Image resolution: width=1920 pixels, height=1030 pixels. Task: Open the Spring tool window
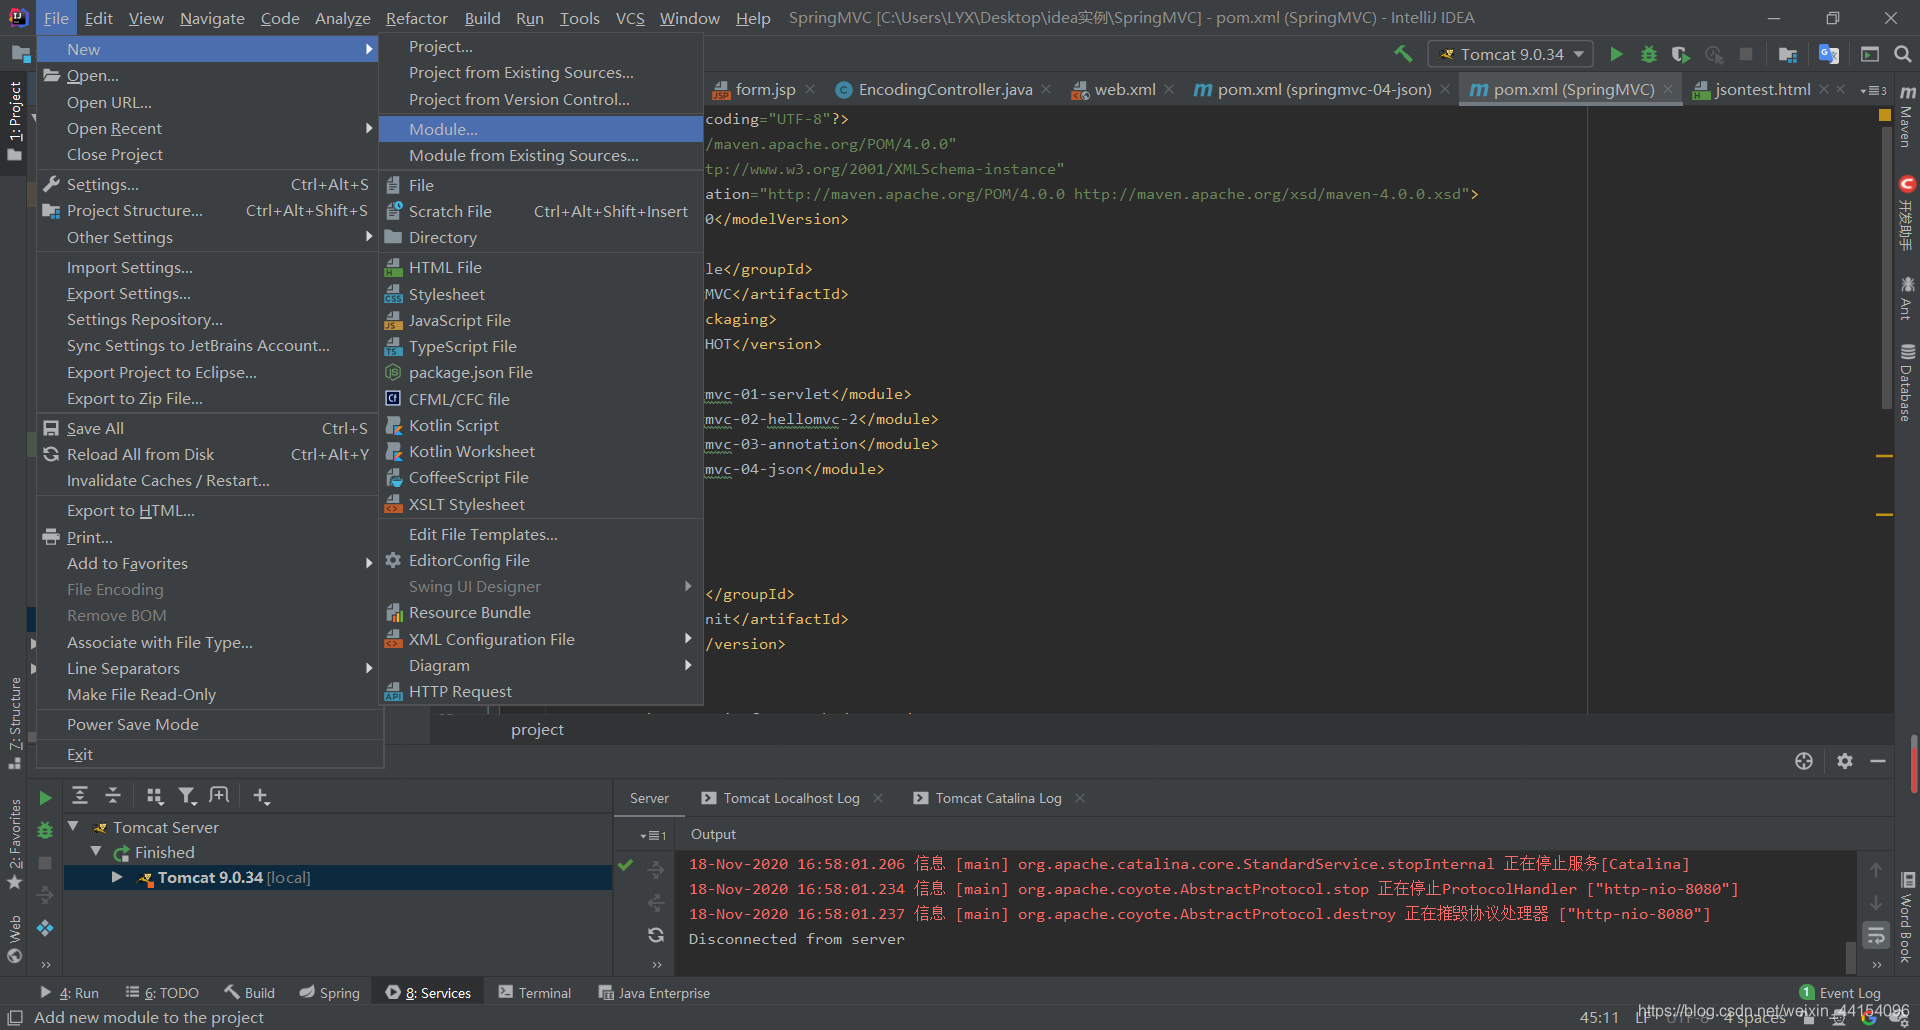click(329, 993)
